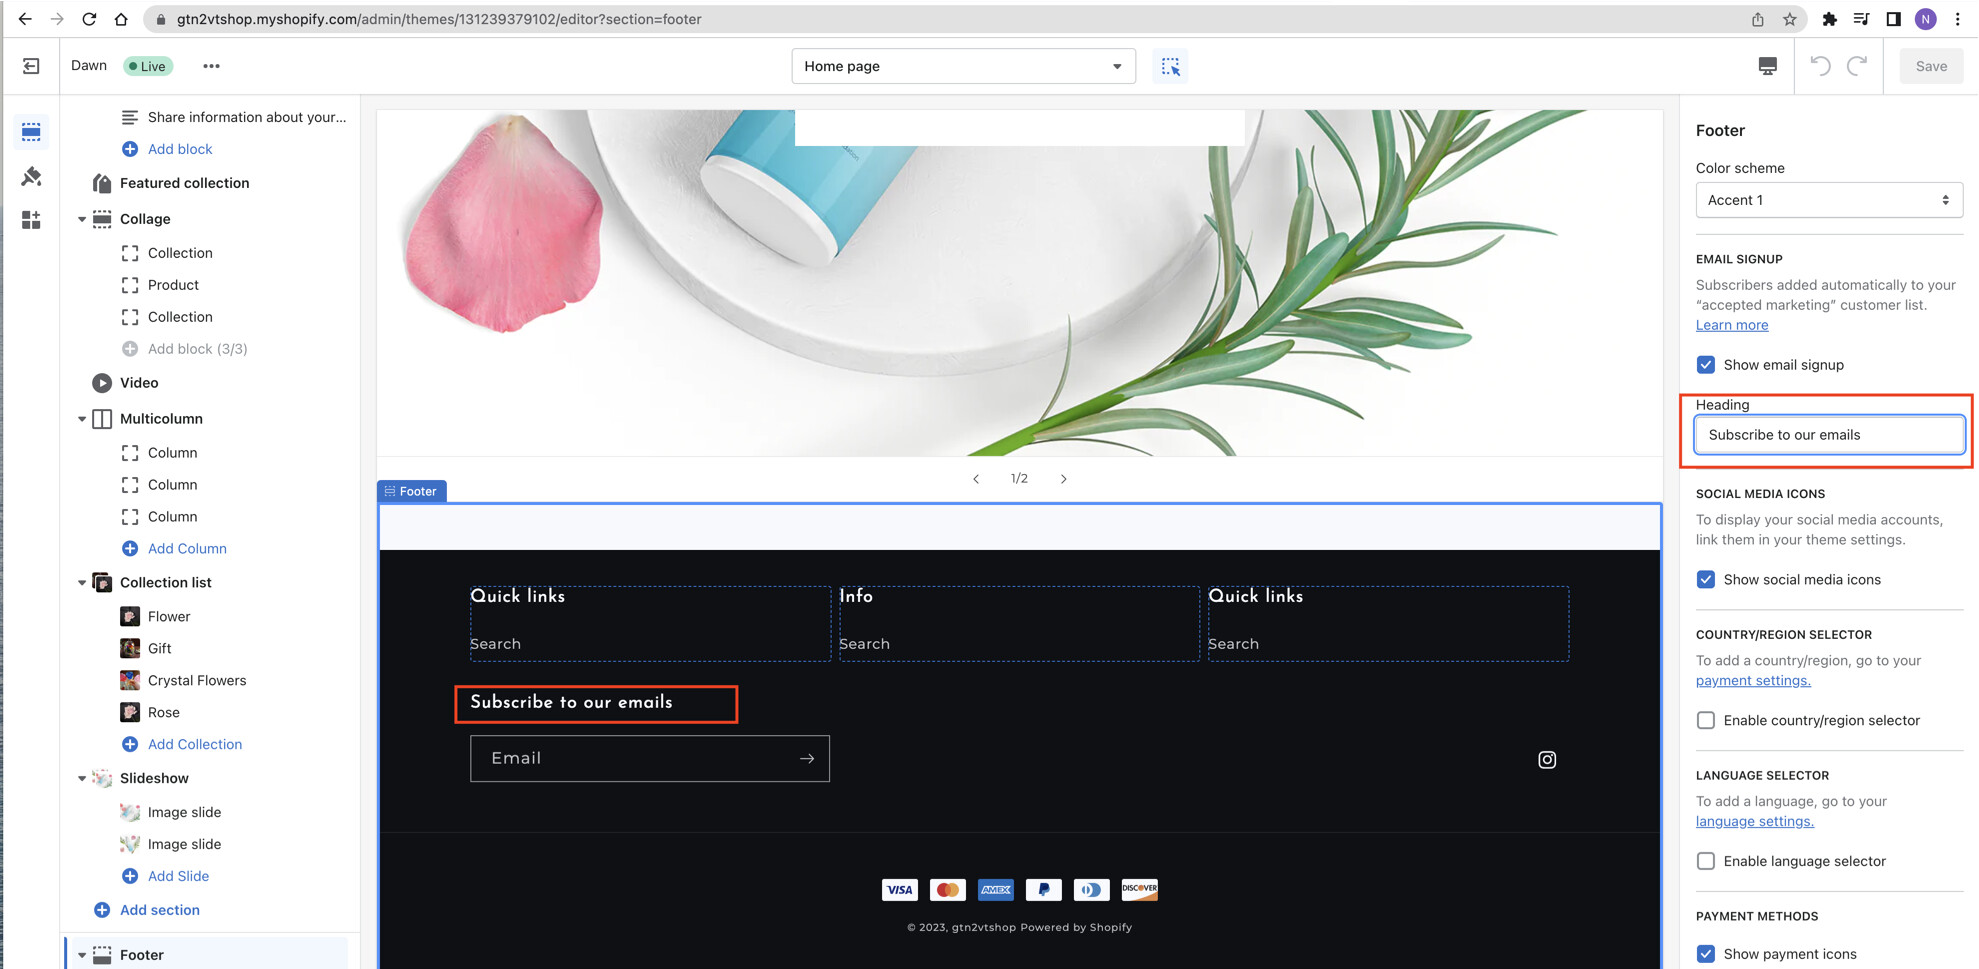Click Add Collection link
Viewport: 1979px width, 969px height.
coord(195,745)
